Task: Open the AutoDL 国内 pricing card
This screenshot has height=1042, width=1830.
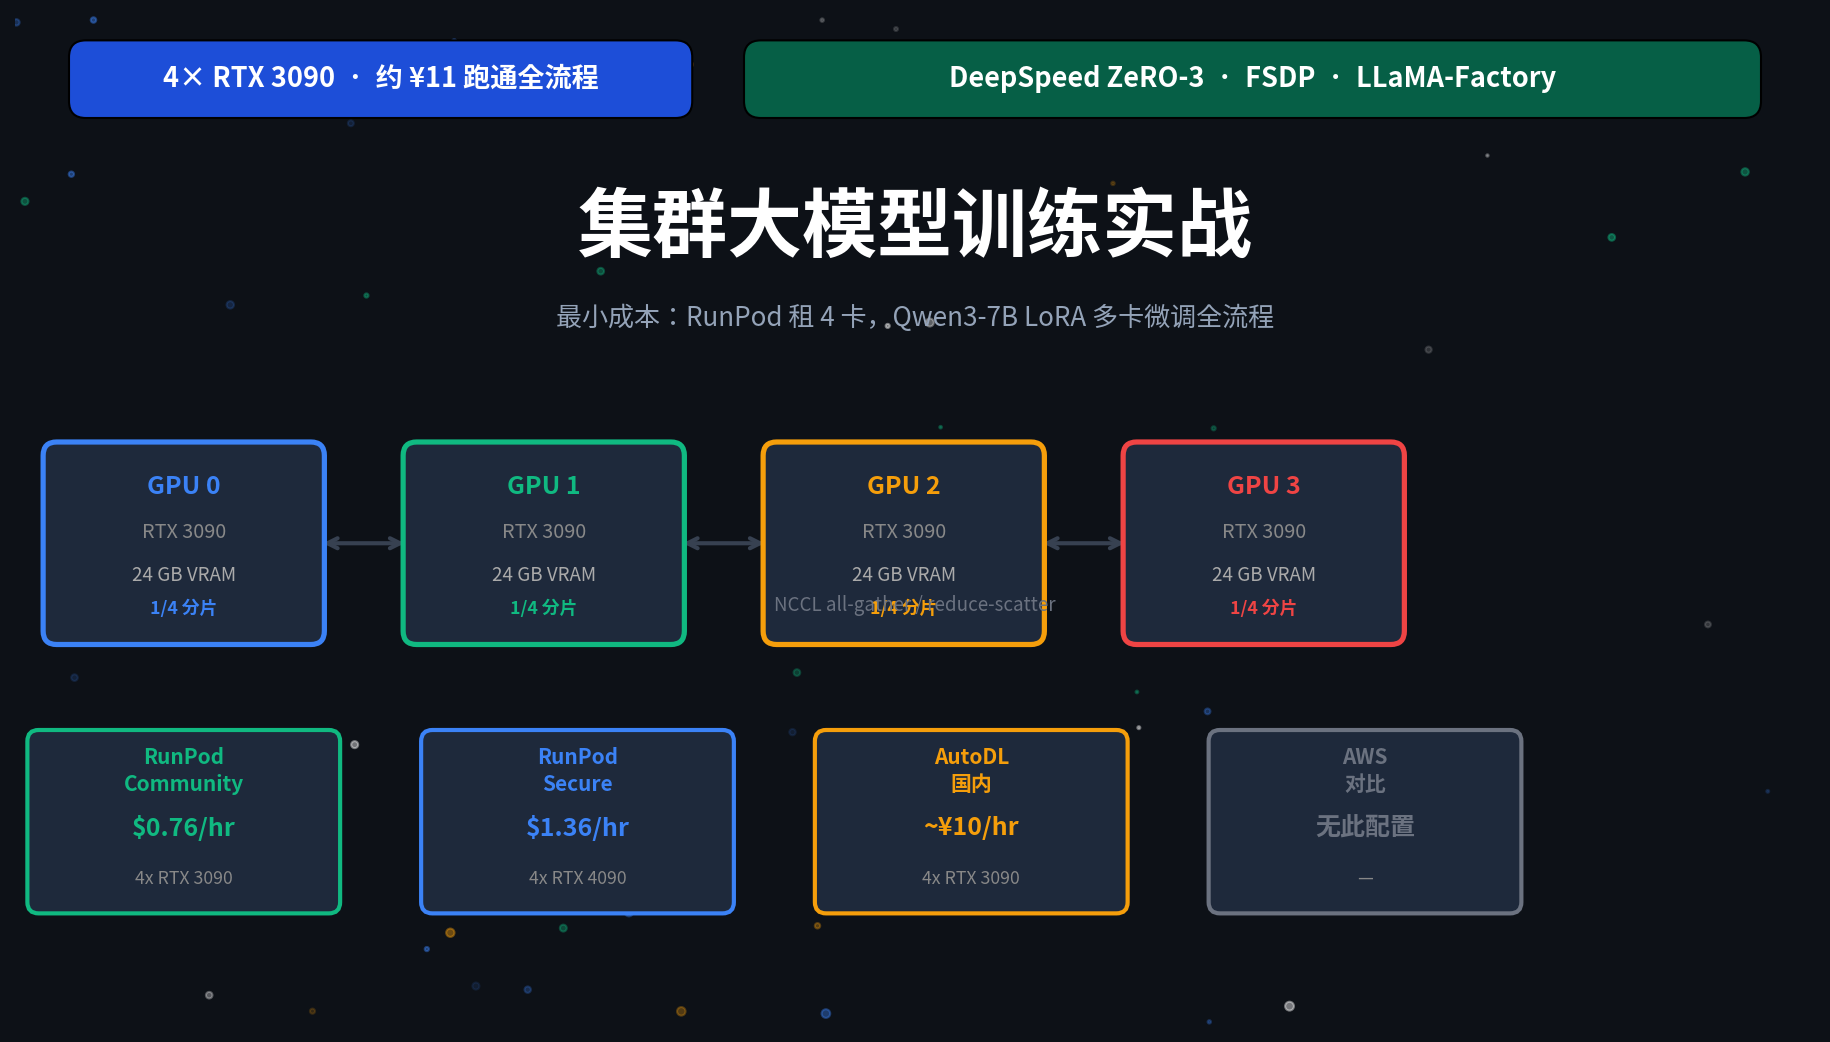Action: click(x=971, y=821)
